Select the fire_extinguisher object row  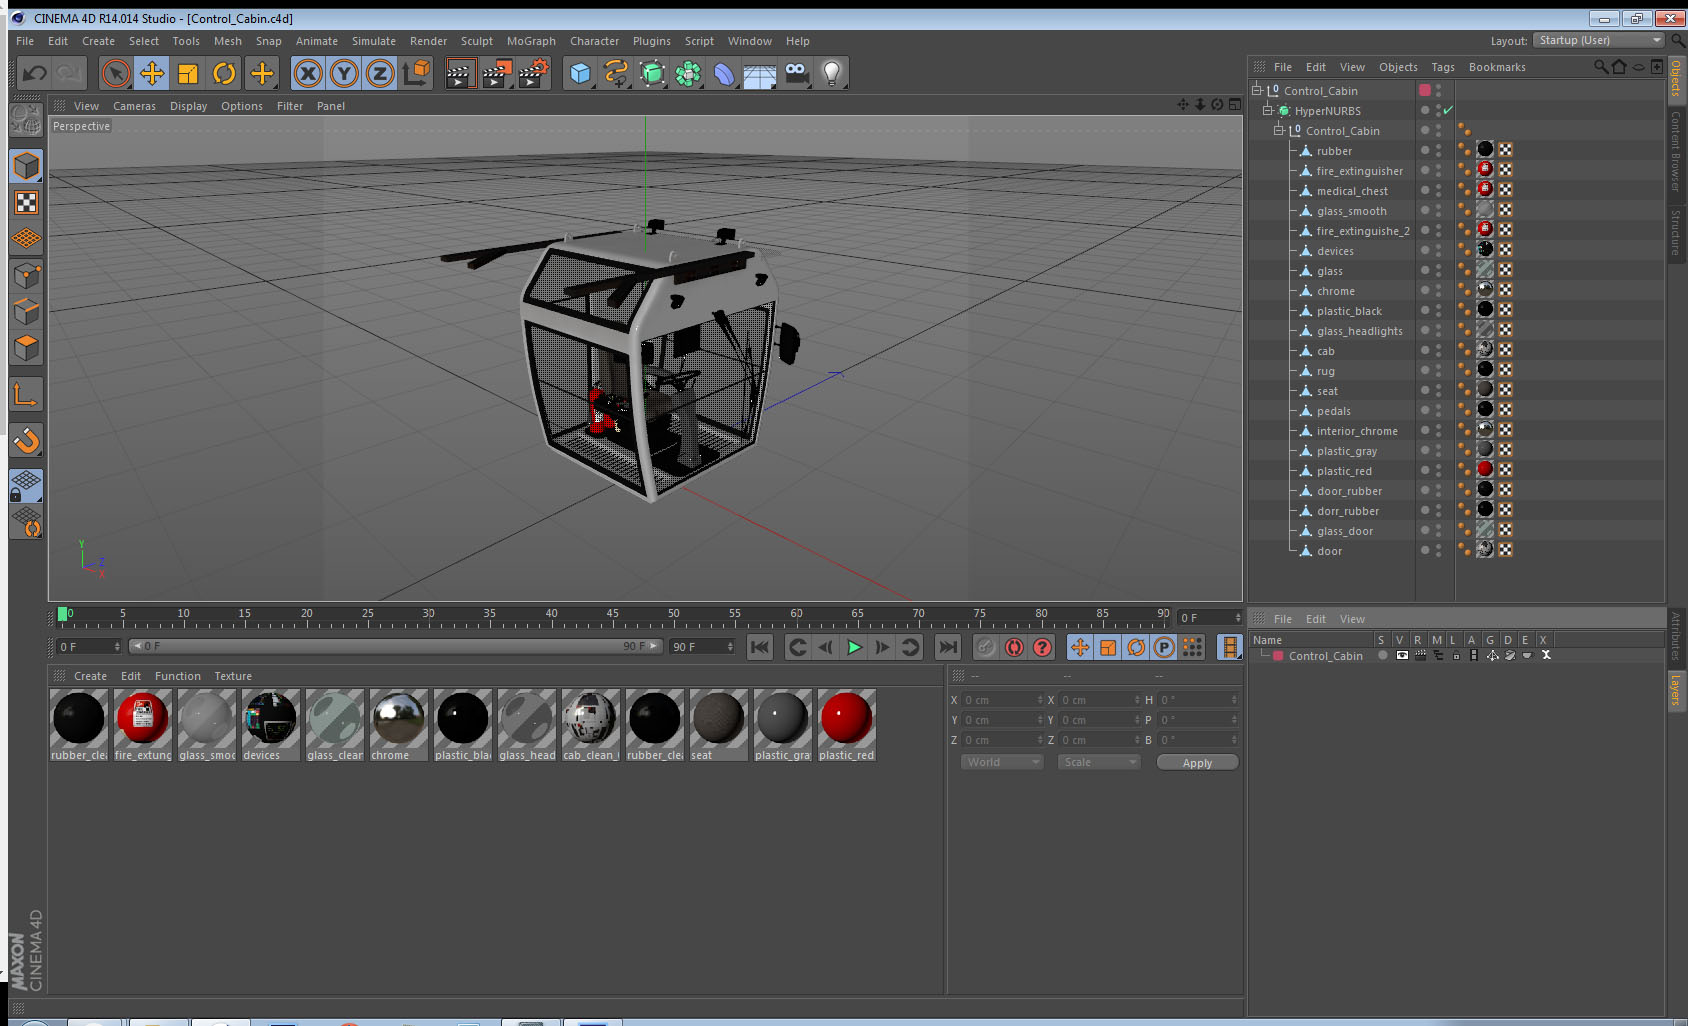(1359, 171)
